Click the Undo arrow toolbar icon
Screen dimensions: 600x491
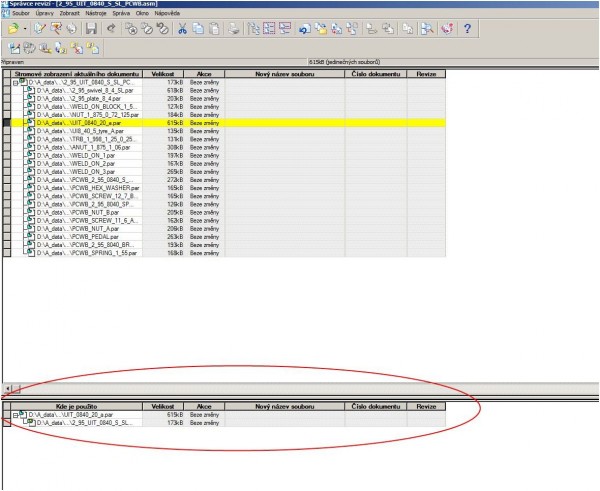click(111, 30)
